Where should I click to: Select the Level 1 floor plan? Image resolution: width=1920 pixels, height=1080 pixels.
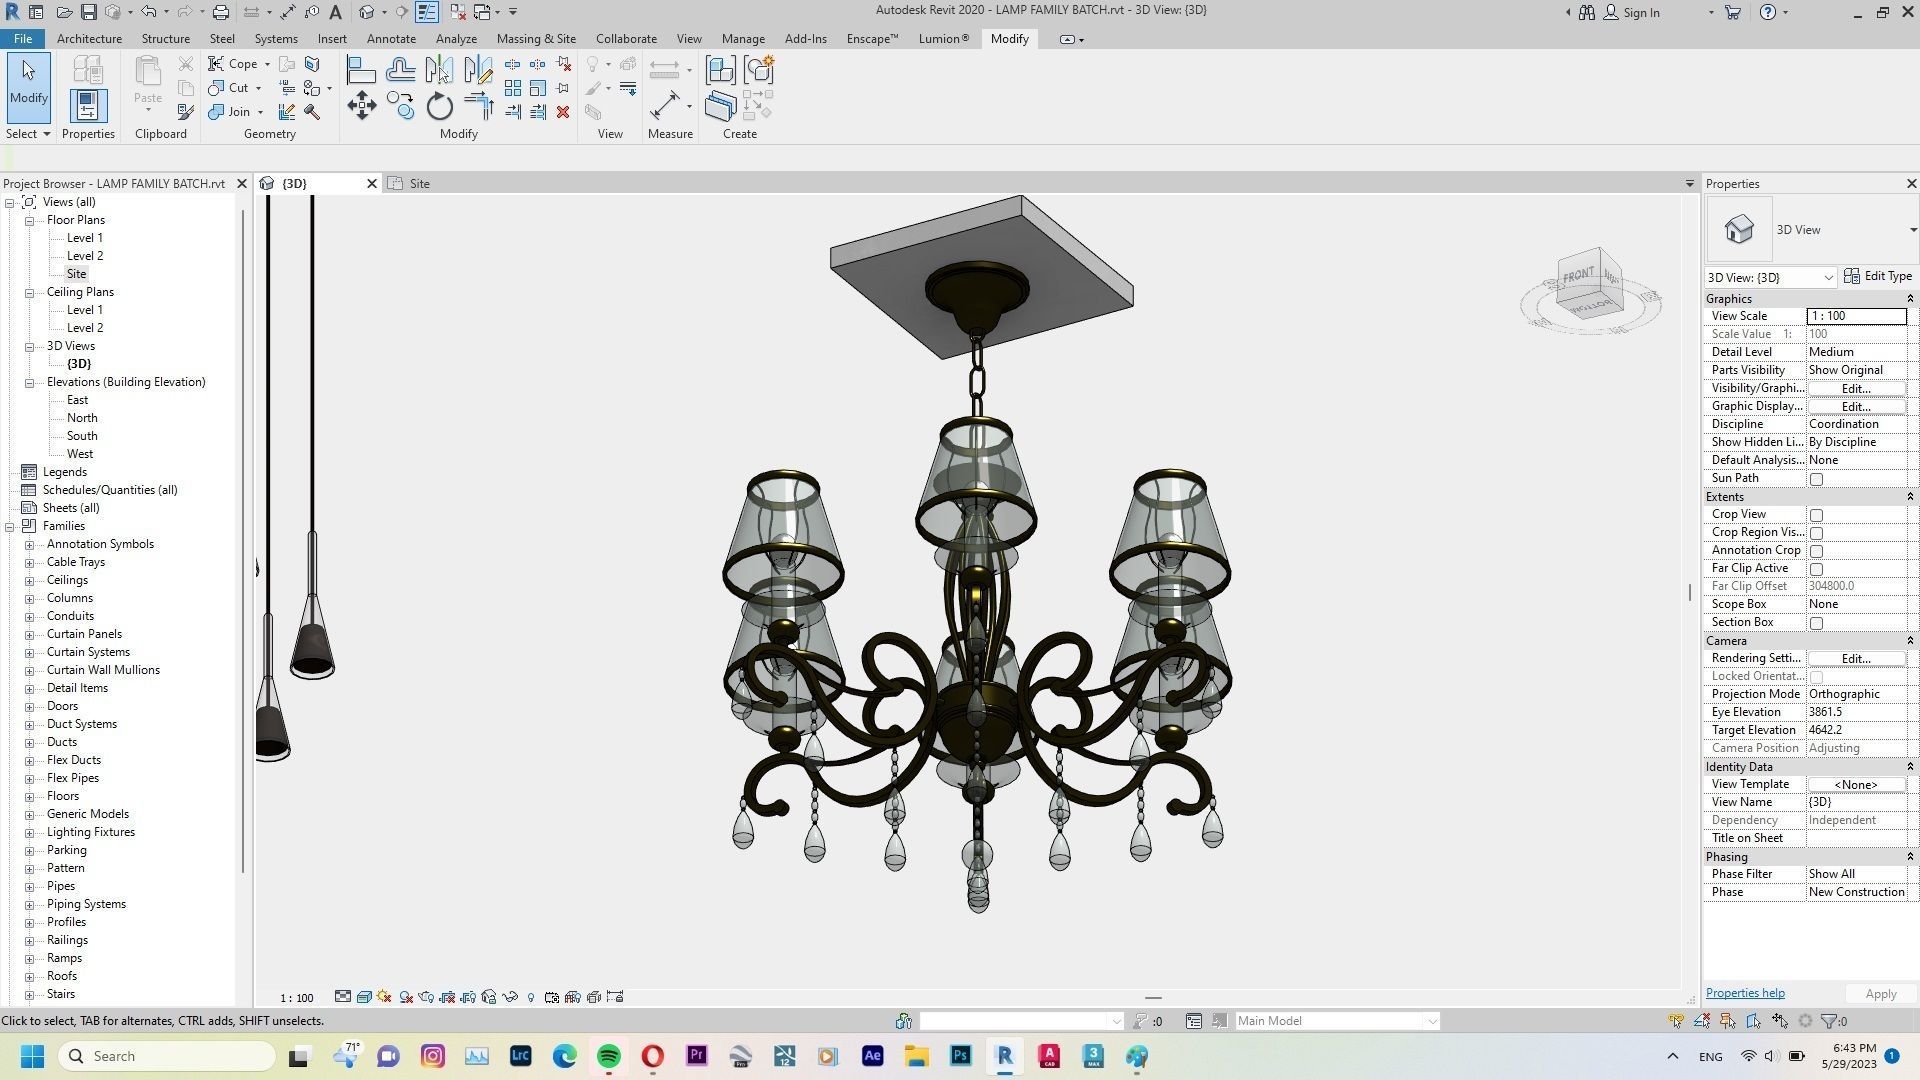[x=84, y=238]
